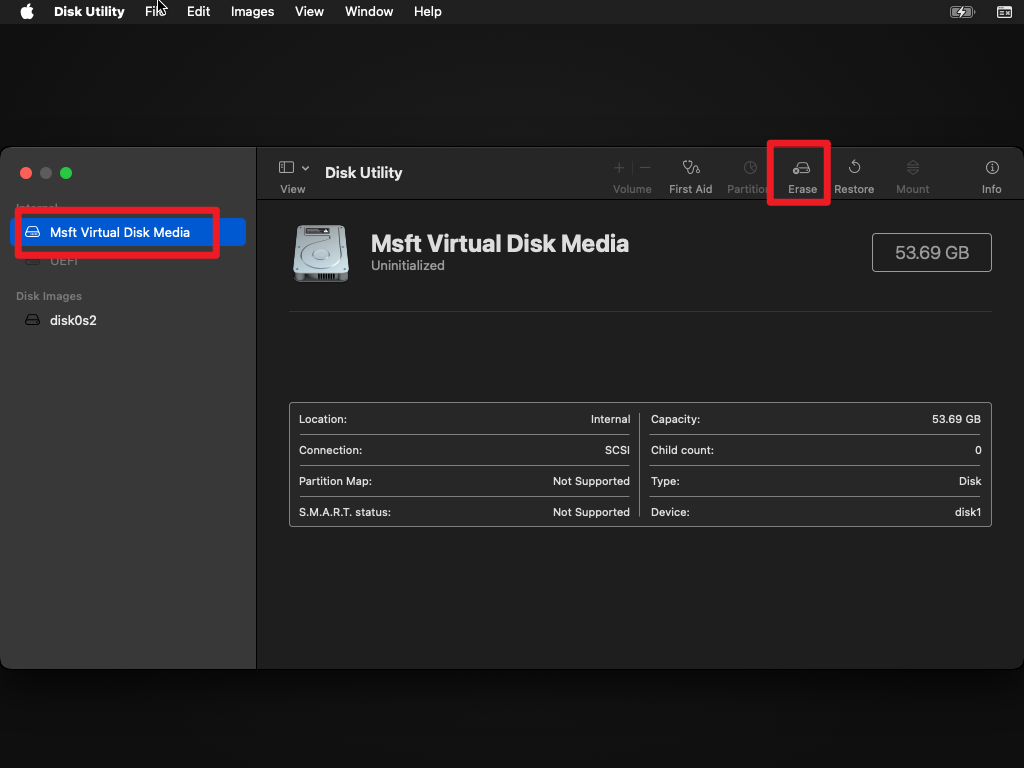Select the UEFI volume in sidebar
This screenshot has width=1024, height=768.
click(x=64, y=261)
